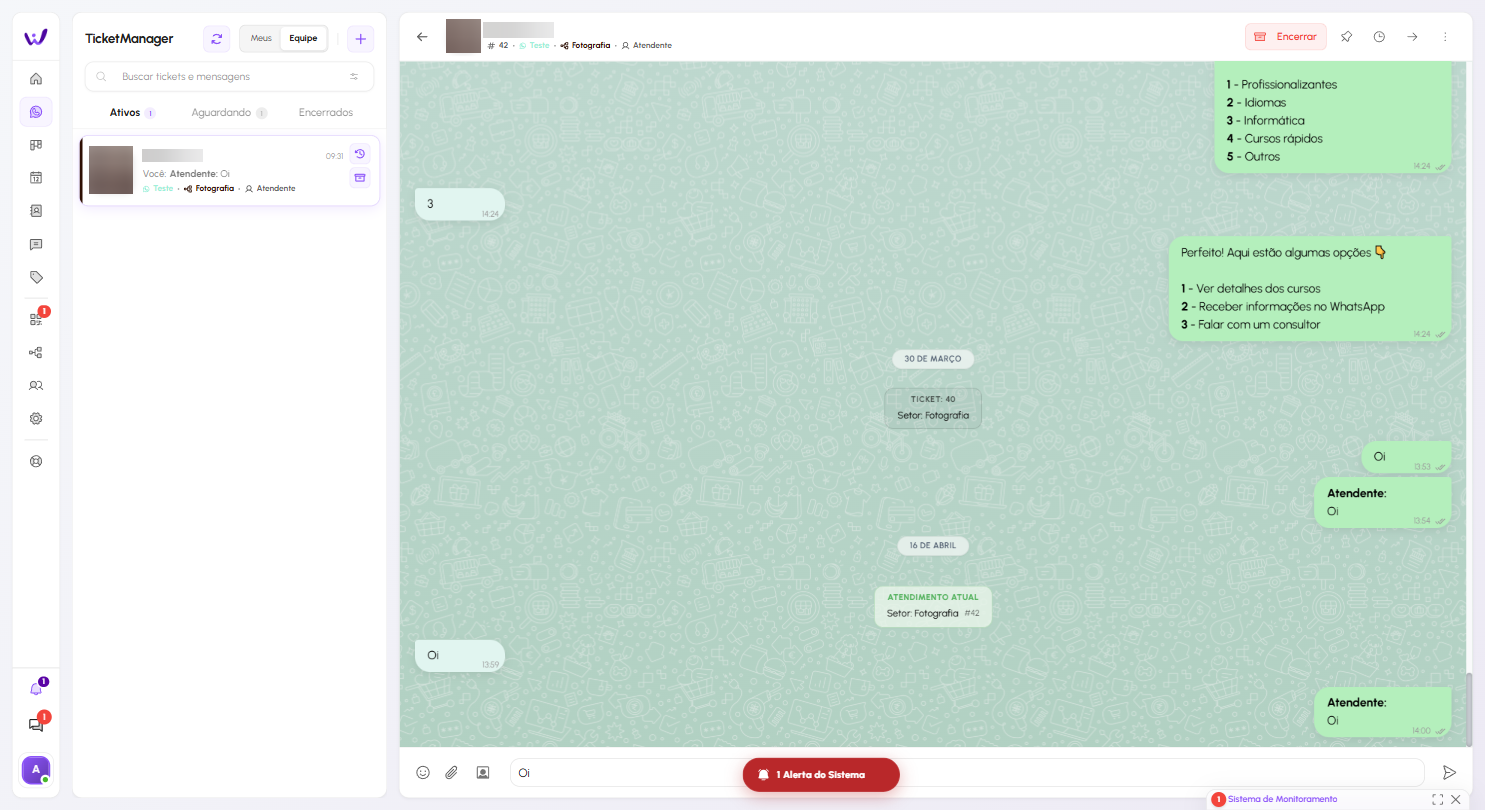Click the paperclip attachment icon
1485x810 pixels.
(x=452, y=772)
